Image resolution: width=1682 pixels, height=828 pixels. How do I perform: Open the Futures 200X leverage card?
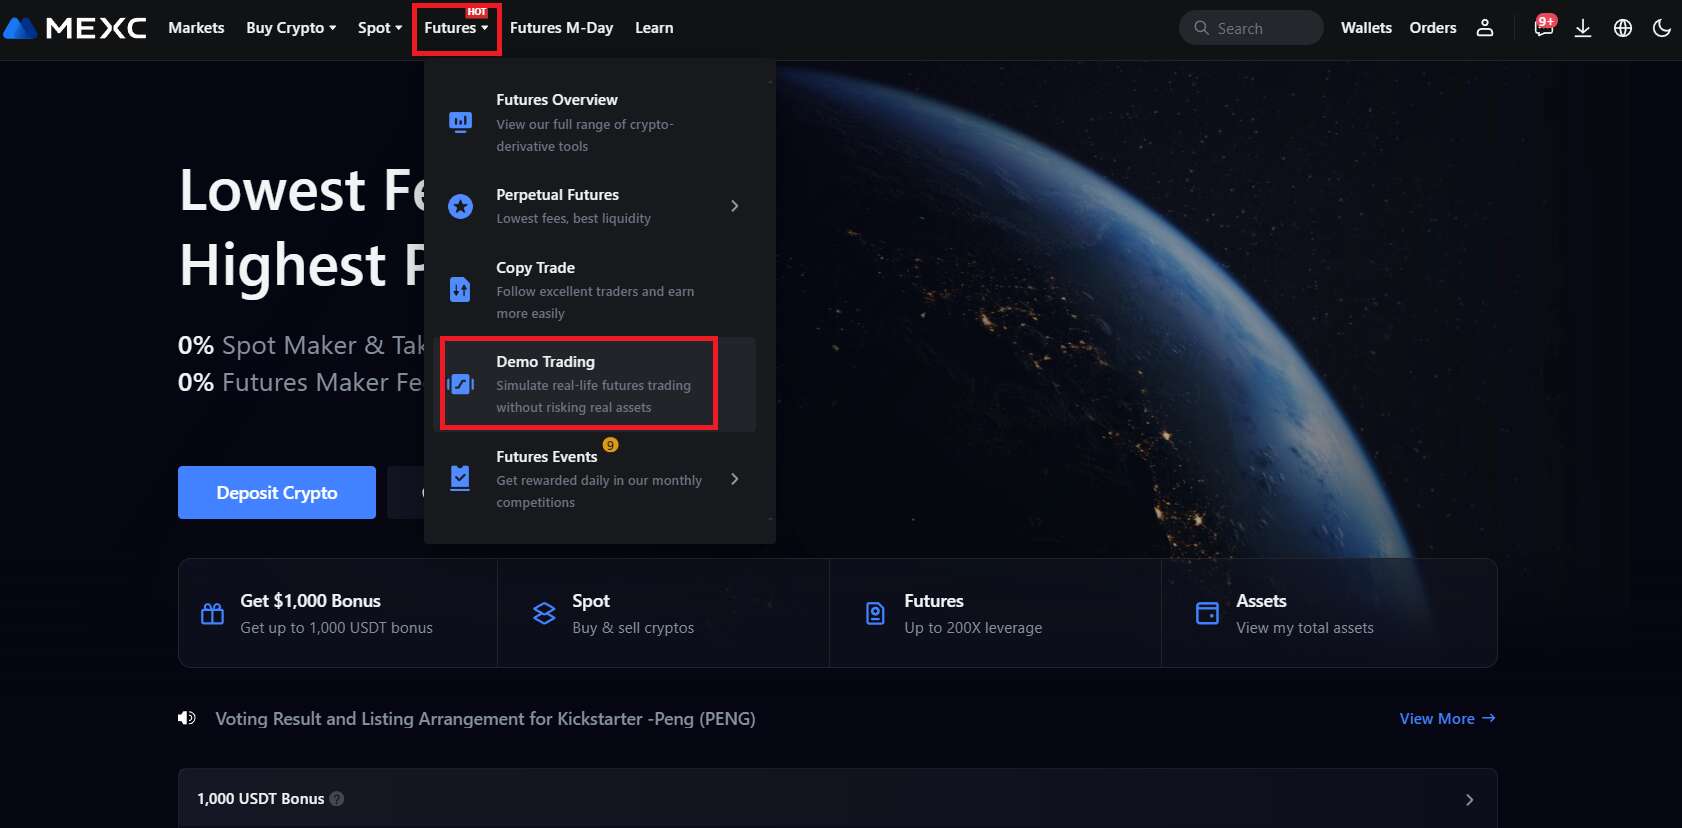tap(995, 613)
